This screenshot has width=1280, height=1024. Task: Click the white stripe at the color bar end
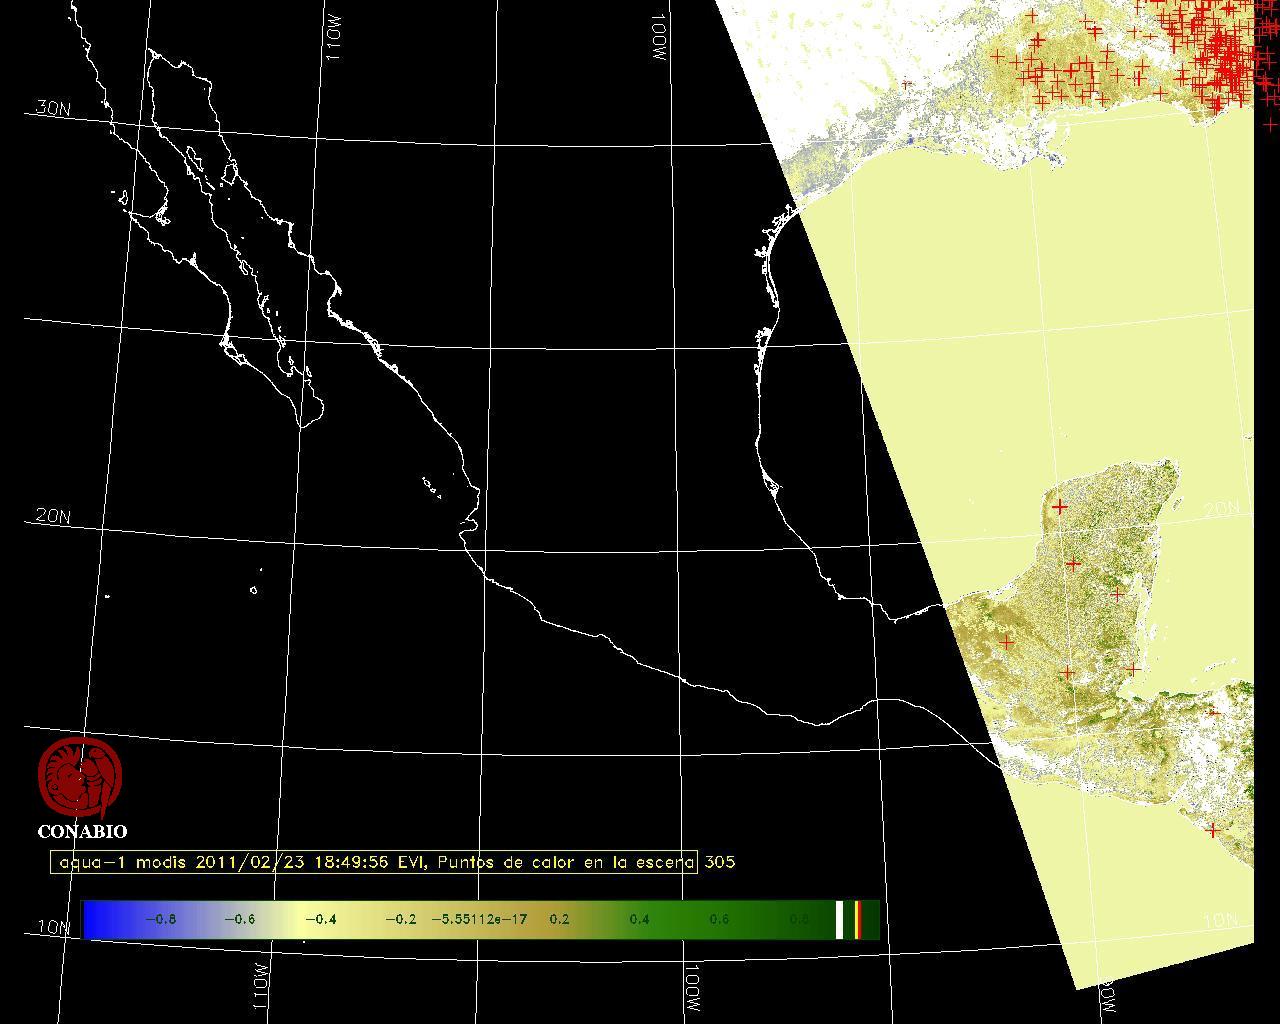coord(840,920)
